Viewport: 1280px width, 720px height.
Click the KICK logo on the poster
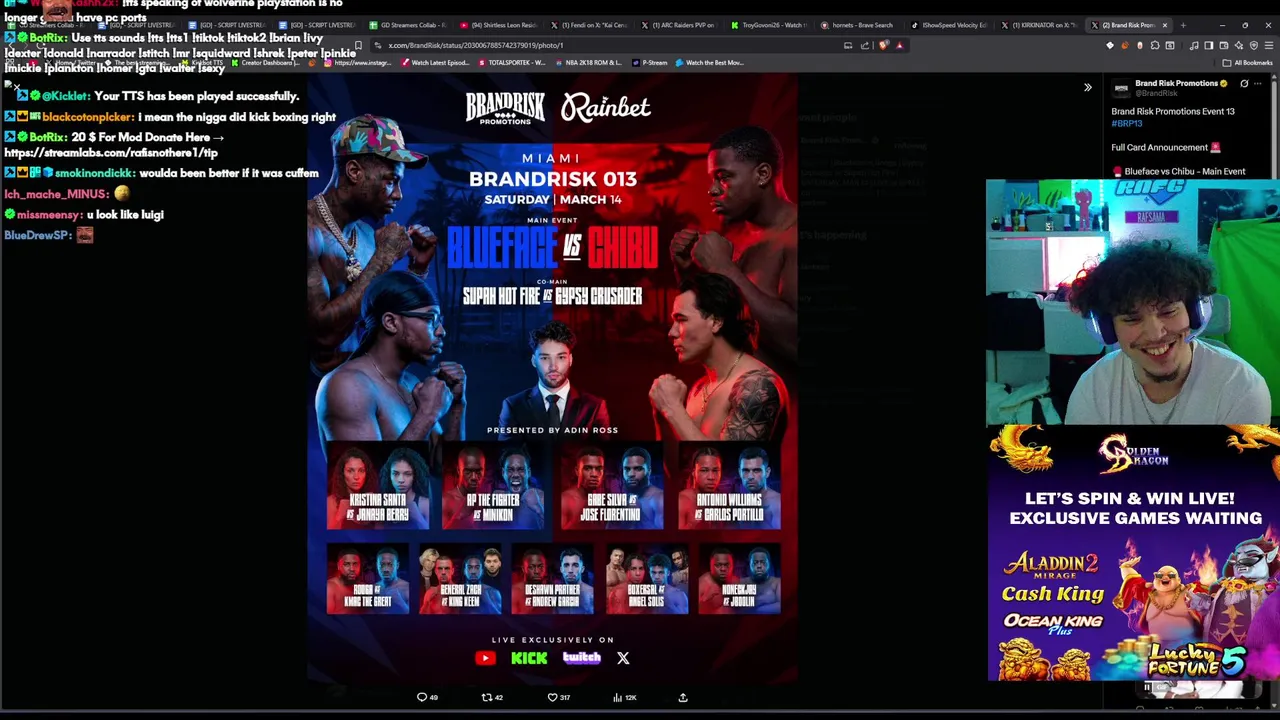pyautogui.click(x=529, y=658)
